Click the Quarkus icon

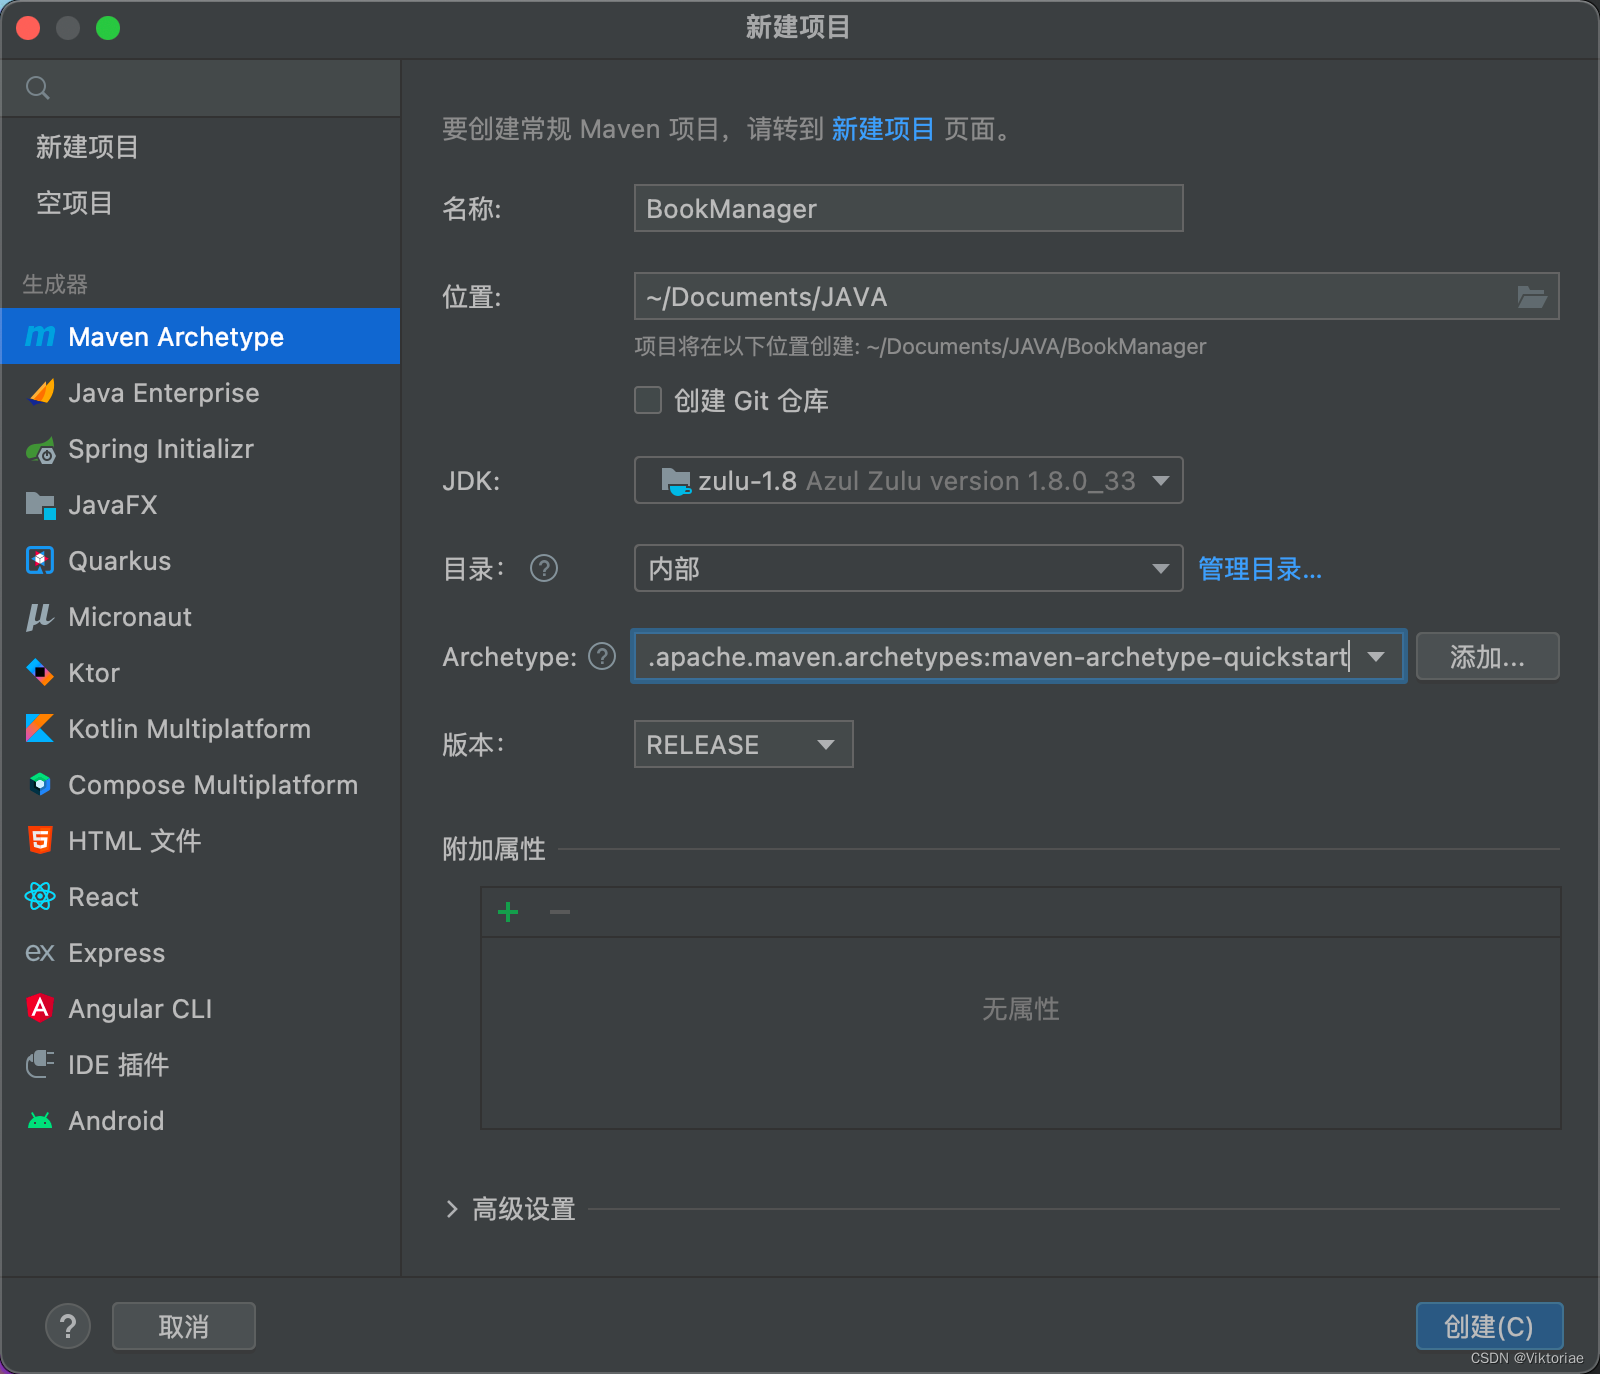click(x=40, y=560)
